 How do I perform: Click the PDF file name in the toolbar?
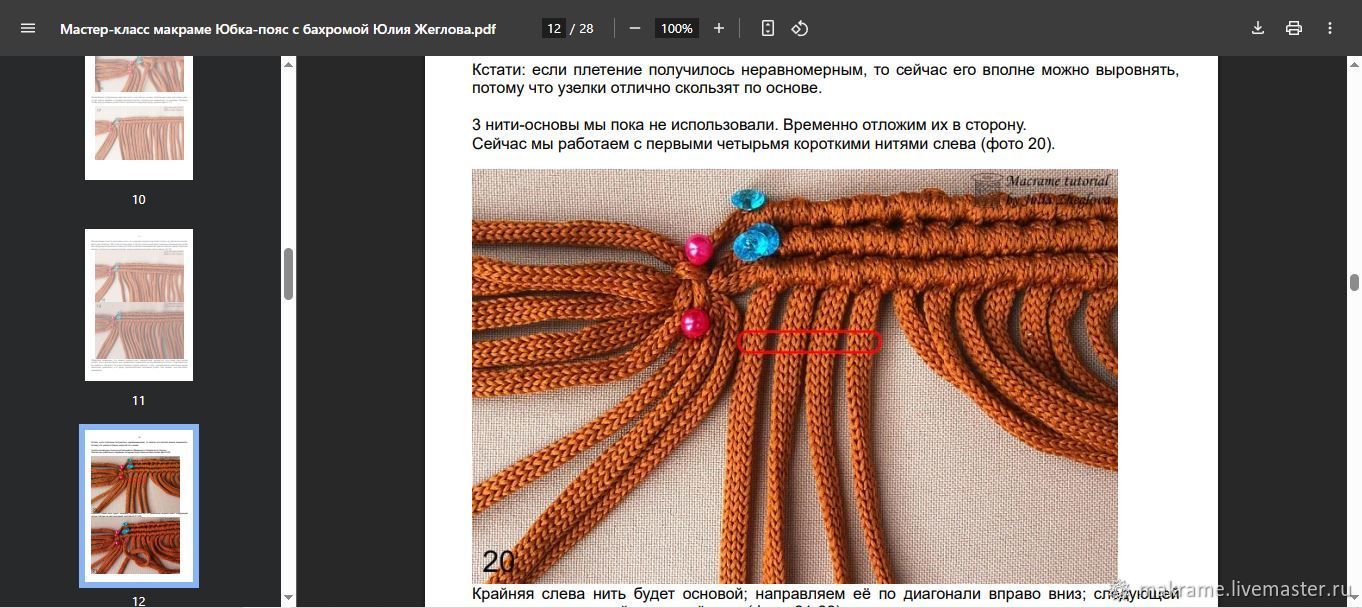pyautogui.click(x=277, y=29)
